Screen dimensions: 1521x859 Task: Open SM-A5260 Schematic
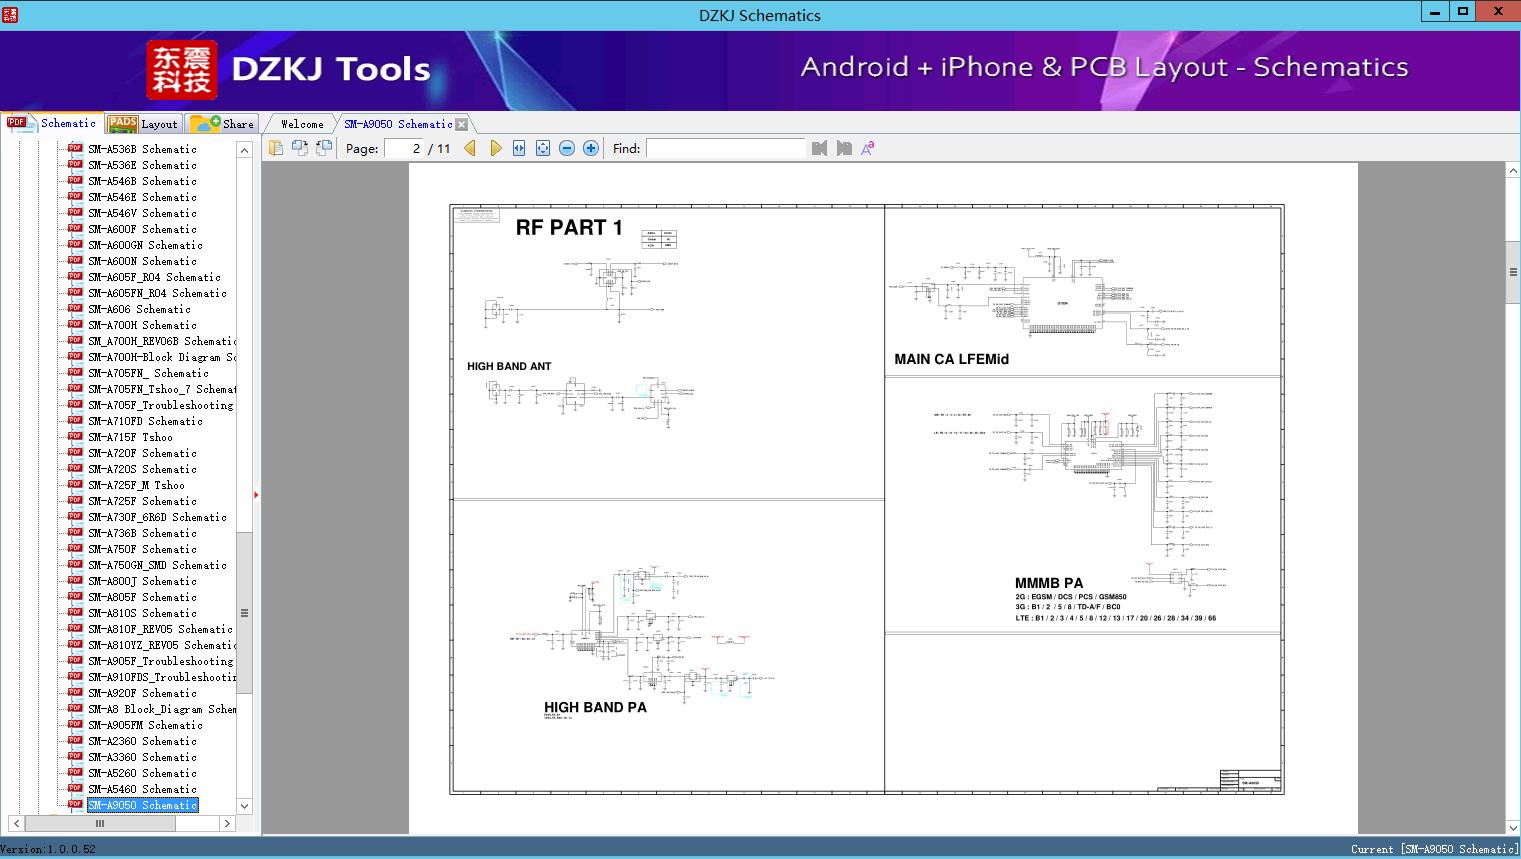click(x=142, y=773)
